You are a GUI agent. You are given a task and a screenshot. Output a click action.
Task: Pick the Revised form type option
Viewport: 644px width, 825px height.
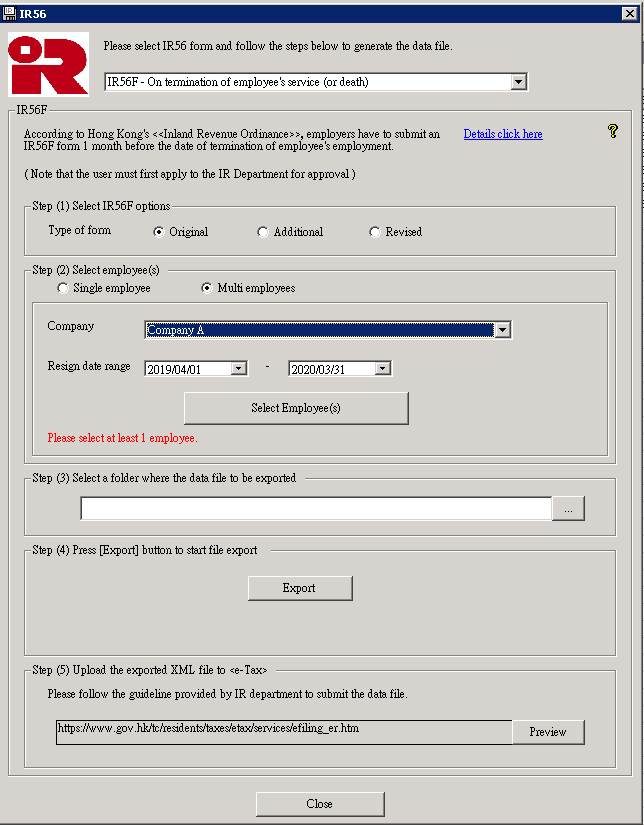click(x=375, y=232)
